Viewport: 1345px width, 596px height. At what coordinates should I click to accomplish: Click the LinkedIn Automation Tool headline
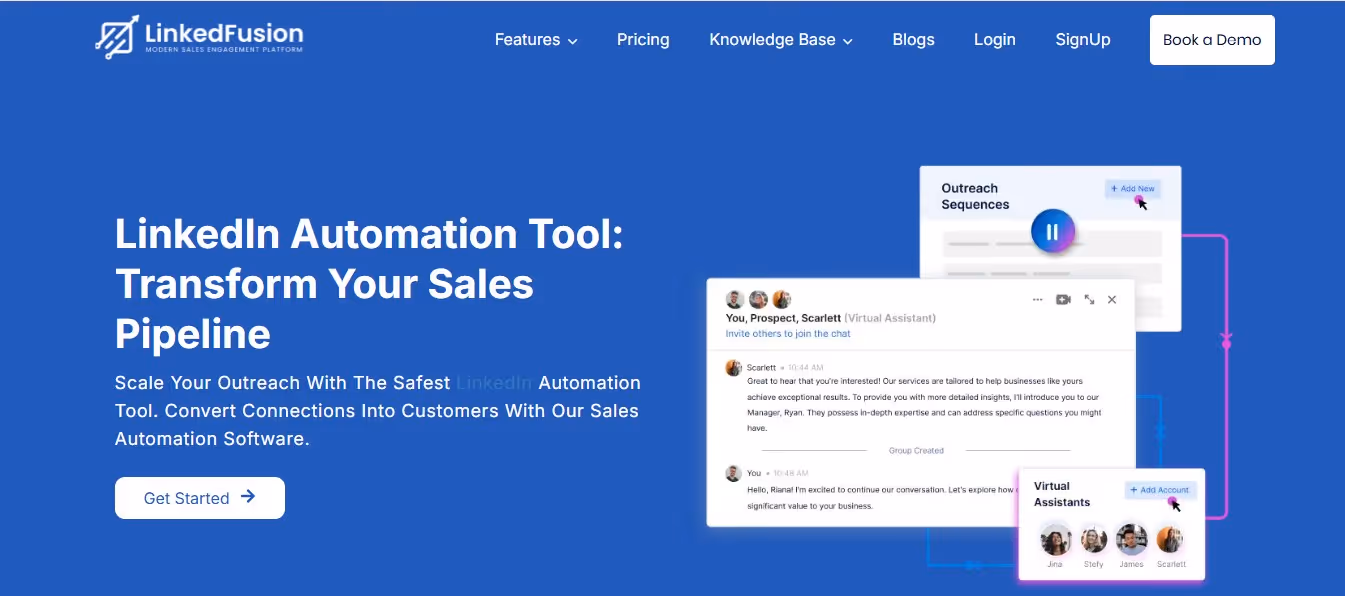tap(369, 284)
